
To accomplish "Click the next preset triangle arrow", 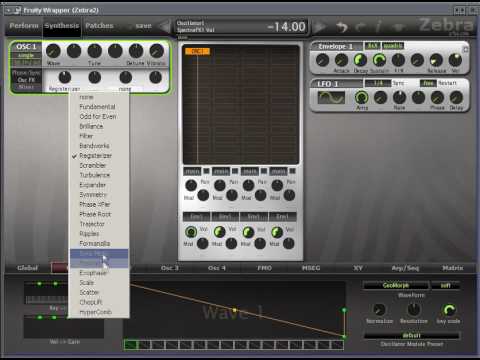I will point(320,27).
